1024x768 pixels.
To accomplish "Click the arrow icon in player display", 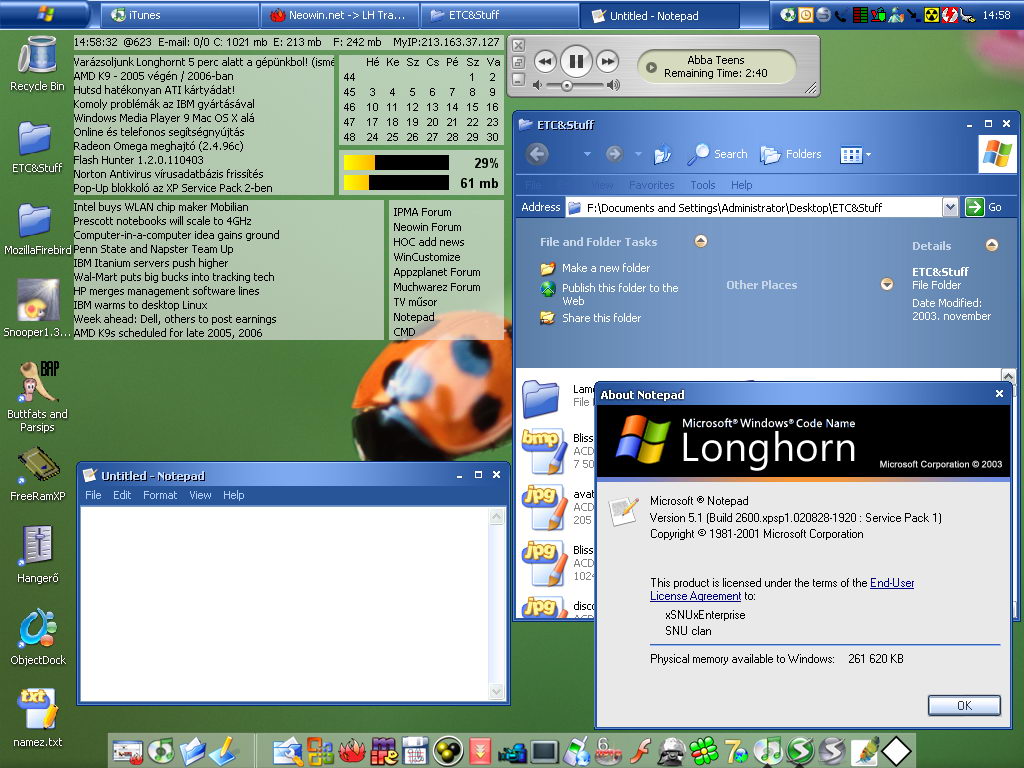I will pyautogui.click(x=651, y=67).
